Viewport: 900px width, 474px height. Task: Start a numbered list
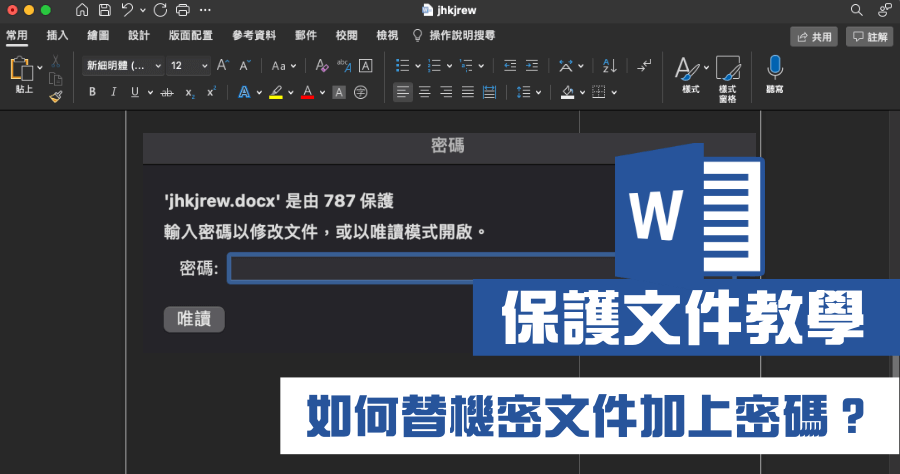point(435,66)
